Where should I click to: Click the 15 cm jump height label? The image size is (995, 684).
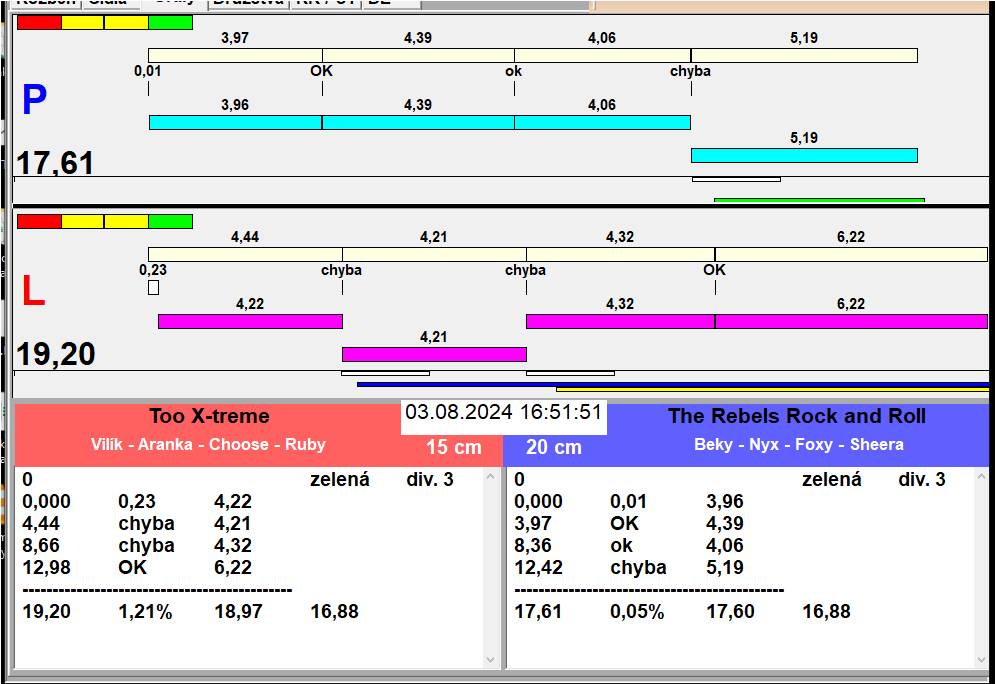(454, 447)
